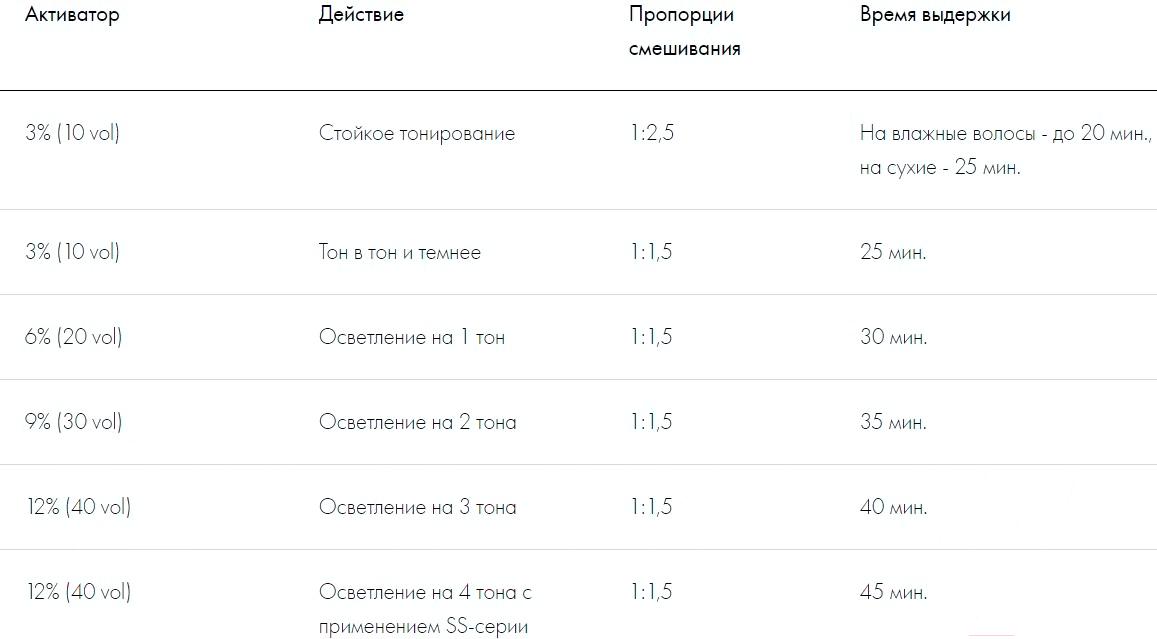Select the "Осветление на 3 тона" cell
This screenshot has height=639, width=1157.
(x=418, y=507)
